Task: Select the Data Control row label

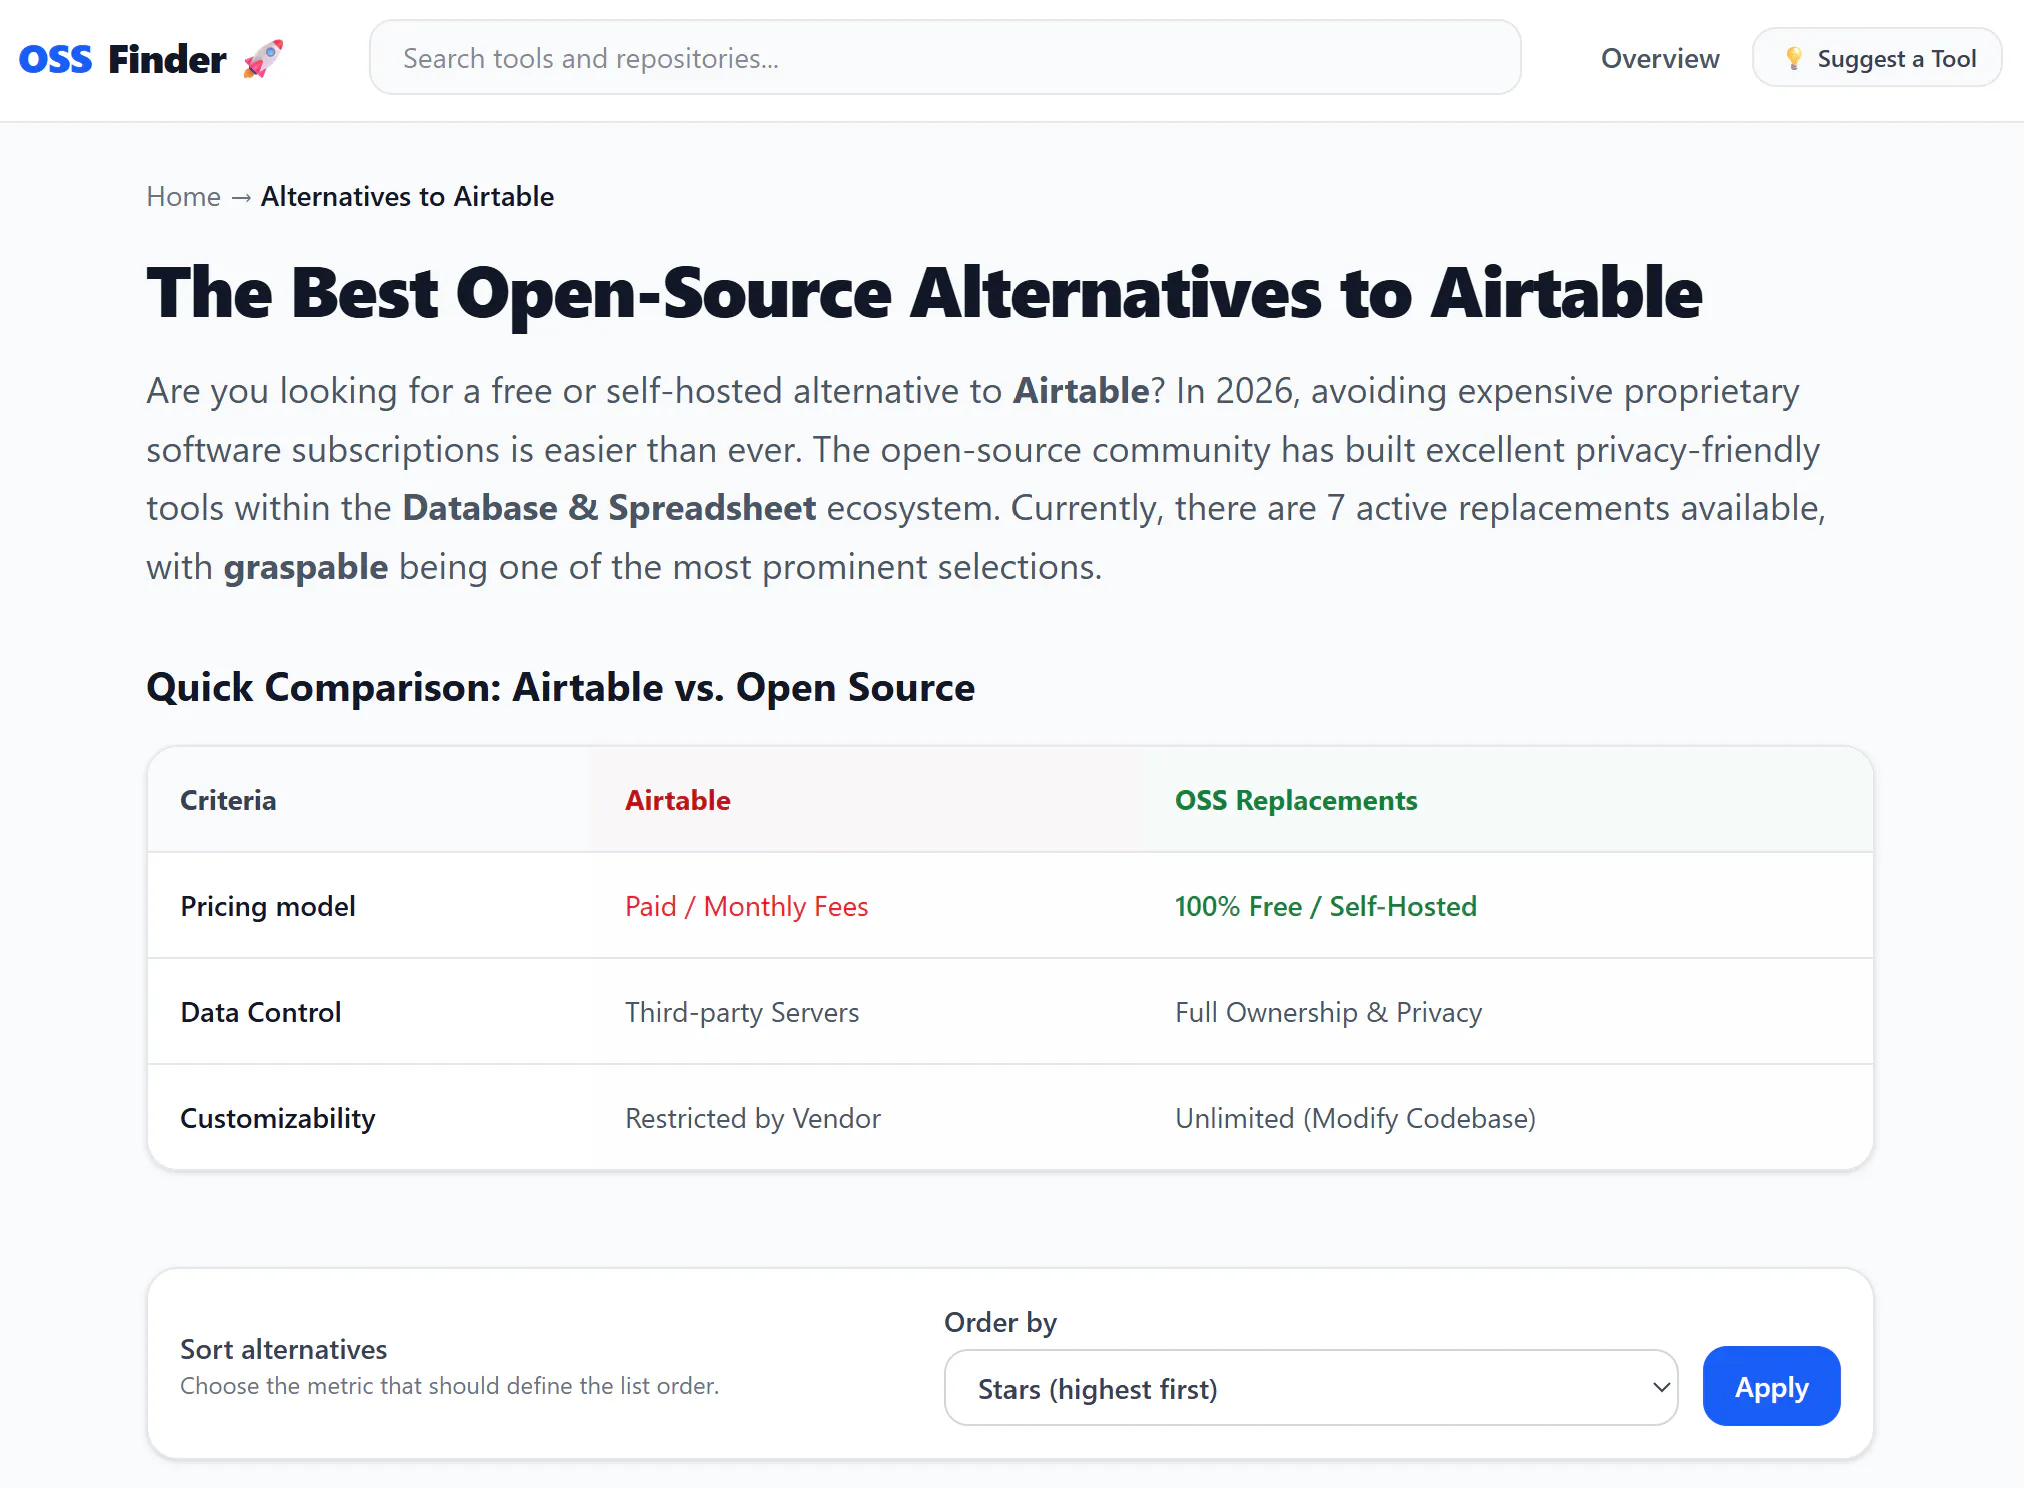Action: click(261, 1012)
